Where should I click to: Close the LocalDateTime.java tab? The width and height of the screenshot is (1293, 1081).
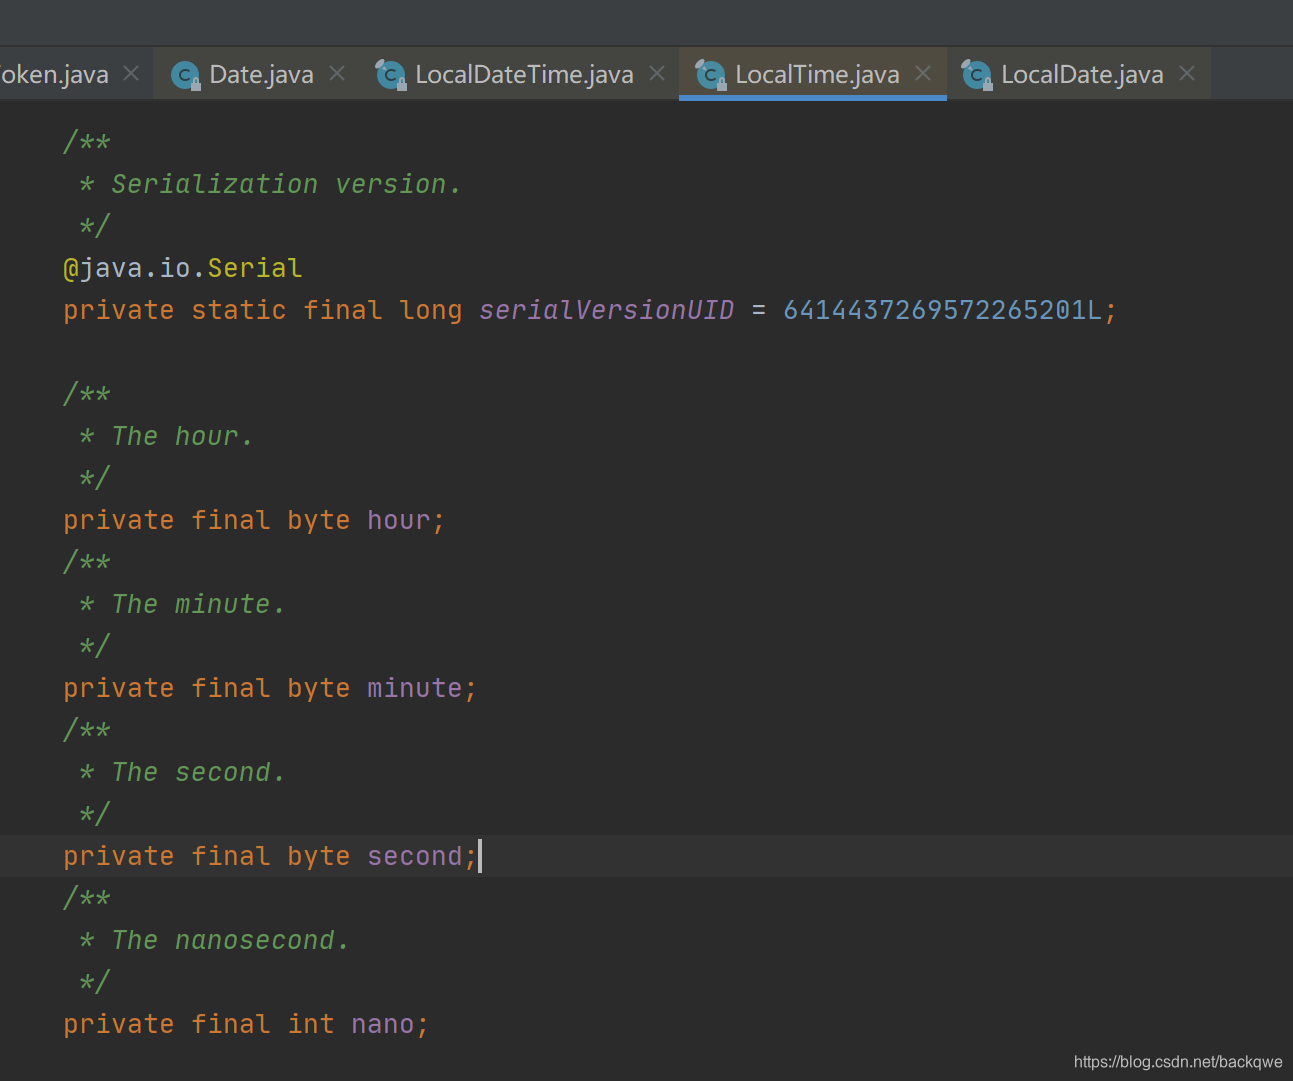click(657, 73)
